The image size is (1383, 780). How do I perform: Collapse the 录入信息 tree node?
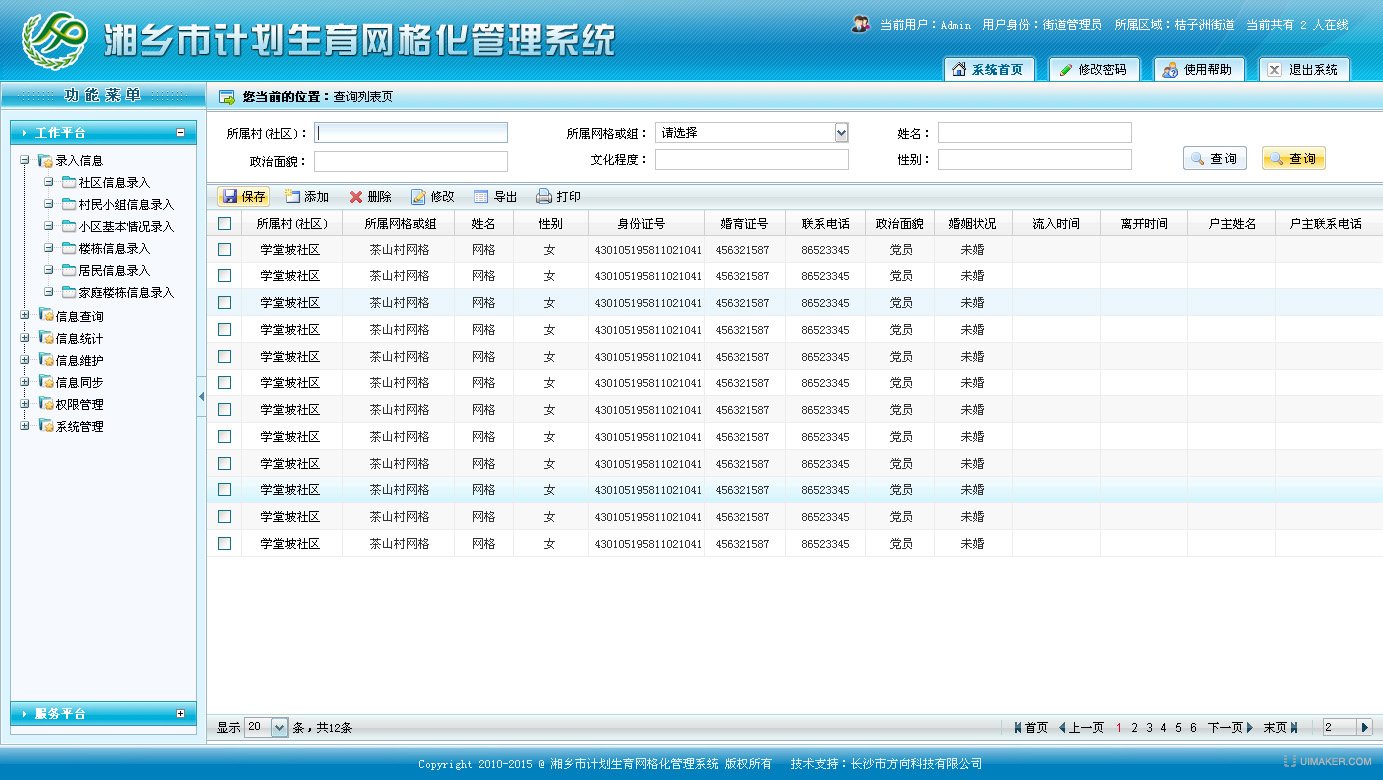point(25,160)
